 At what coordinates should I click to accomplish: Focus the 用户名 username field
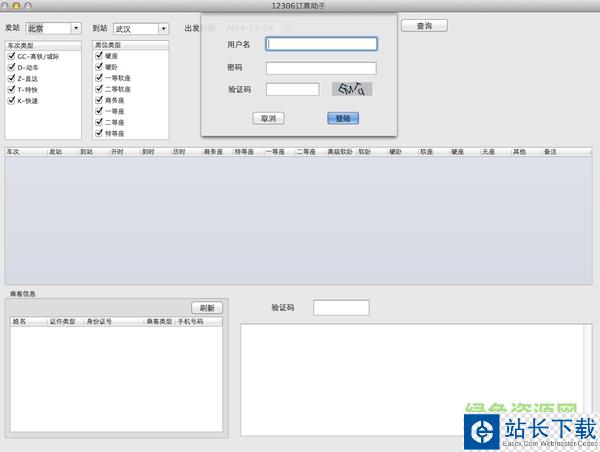click(321, 44)
